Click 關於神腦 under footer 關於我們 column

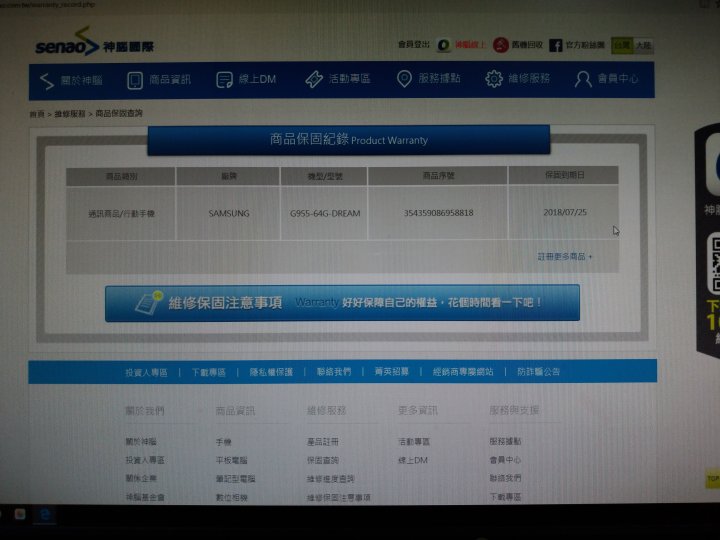[x=141, y=442]
